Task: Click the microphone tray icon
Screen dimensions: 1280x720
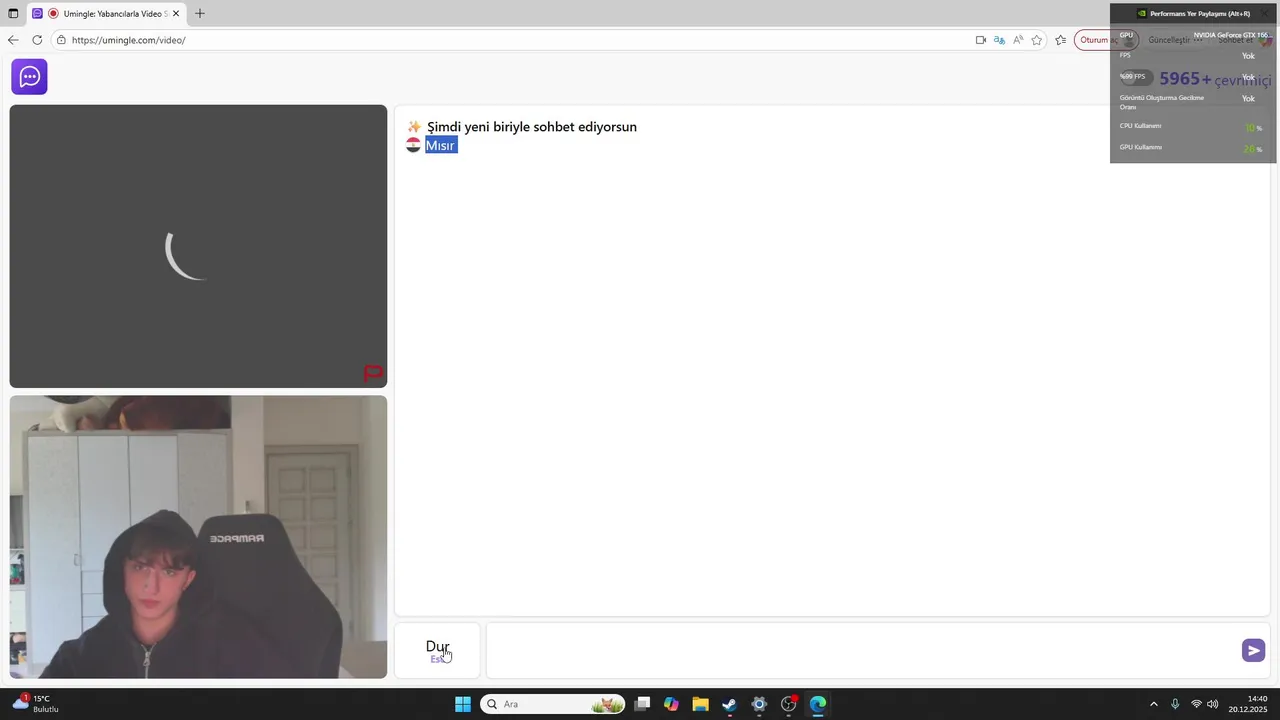Action: [x=1175, y=704]
